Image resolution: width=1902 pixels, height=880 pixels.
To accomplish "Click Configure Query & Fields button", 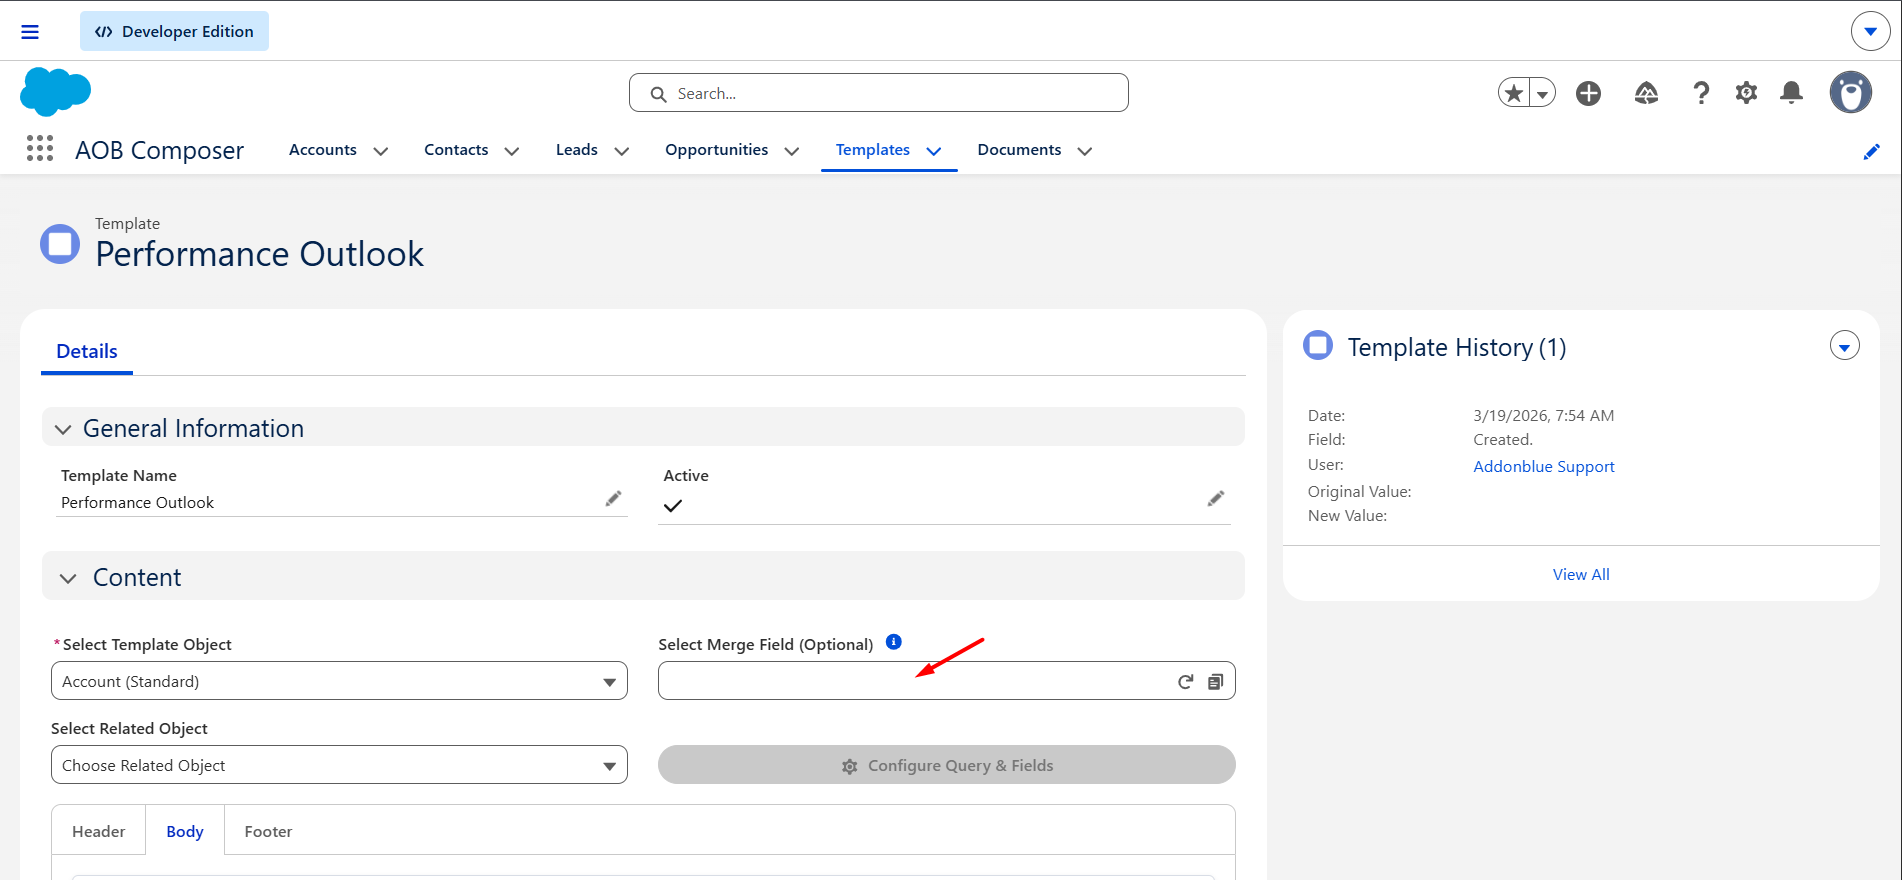I will pos(946,765).
